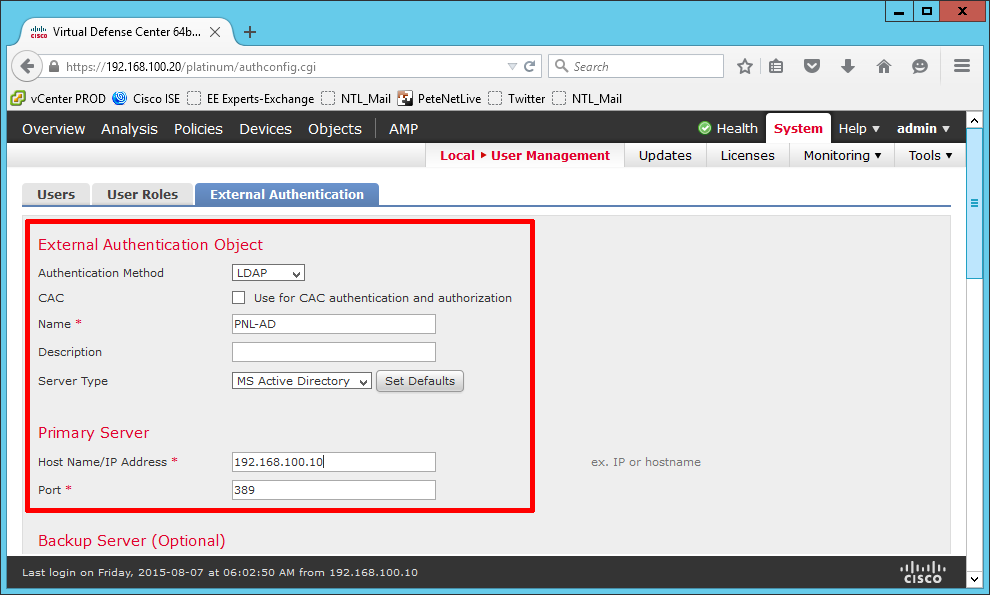Open the Objects menu

(x=335, y=129)
